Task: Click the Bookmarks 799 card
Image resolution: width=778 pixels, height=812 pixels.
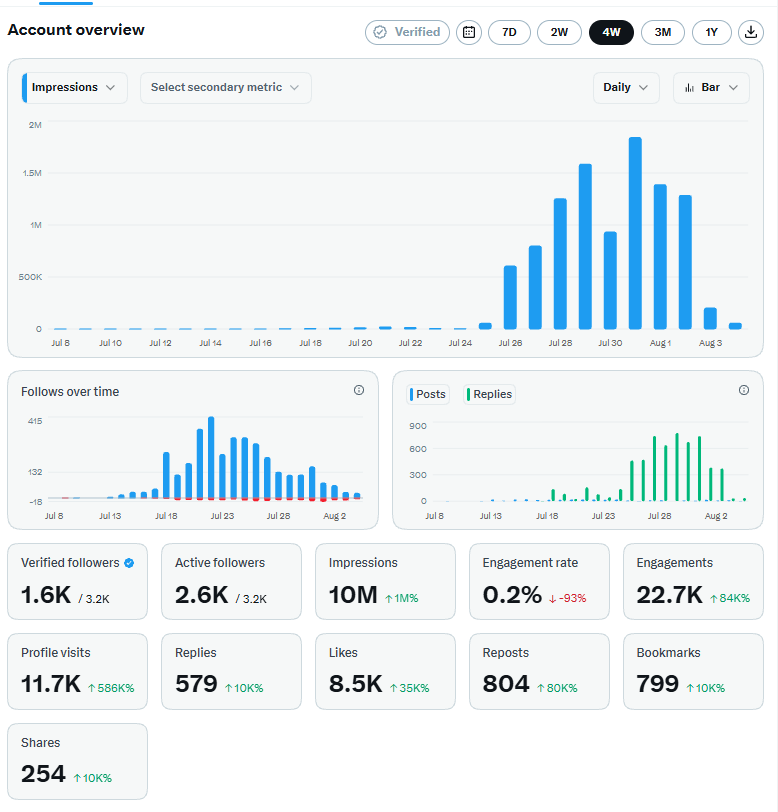Action: pos(693,671)
